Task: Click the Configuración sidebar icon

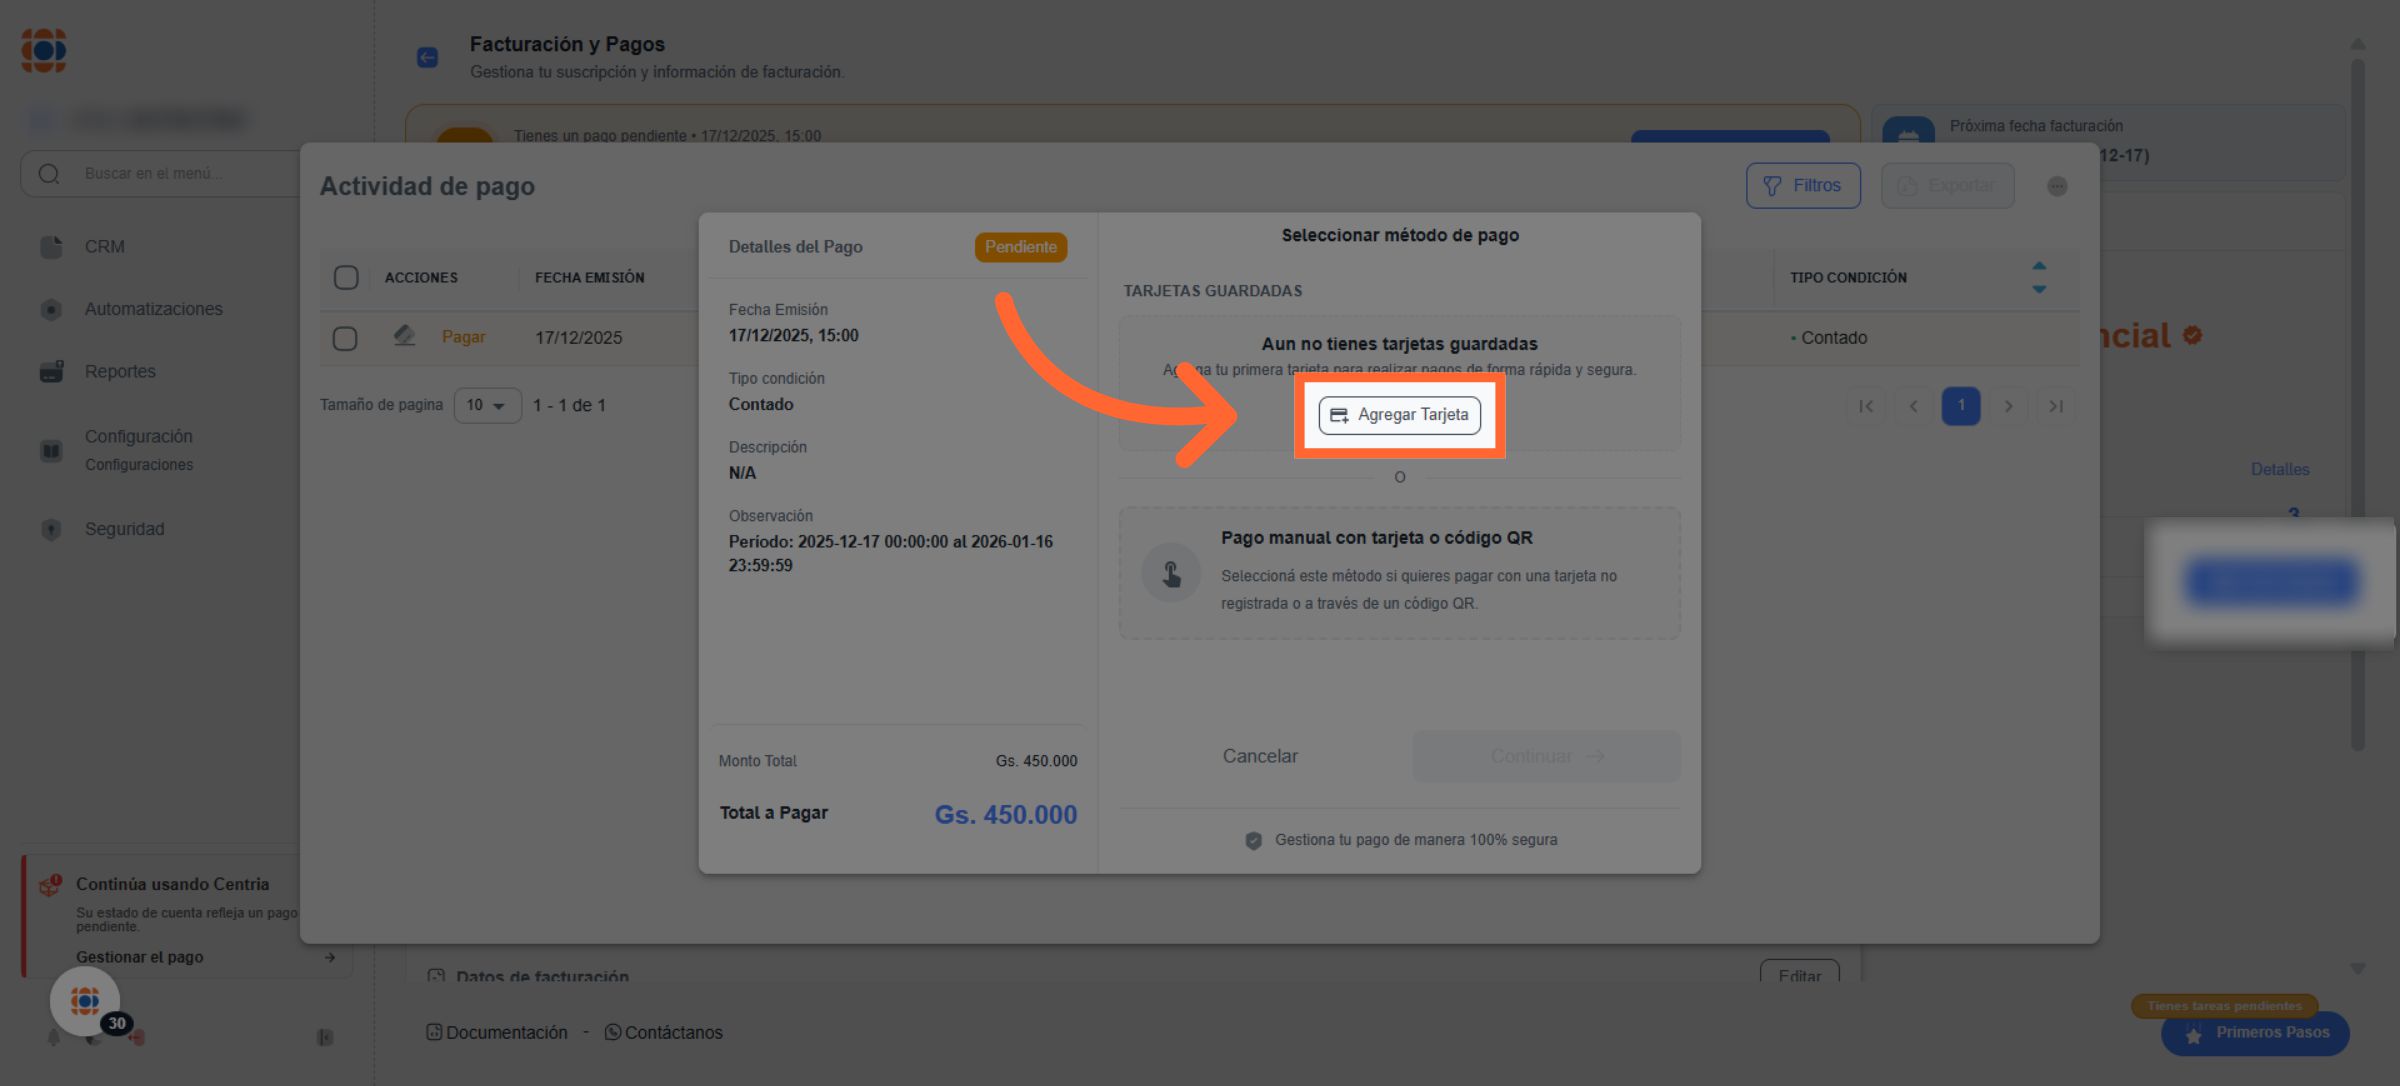Action: (x=51, y=450)
